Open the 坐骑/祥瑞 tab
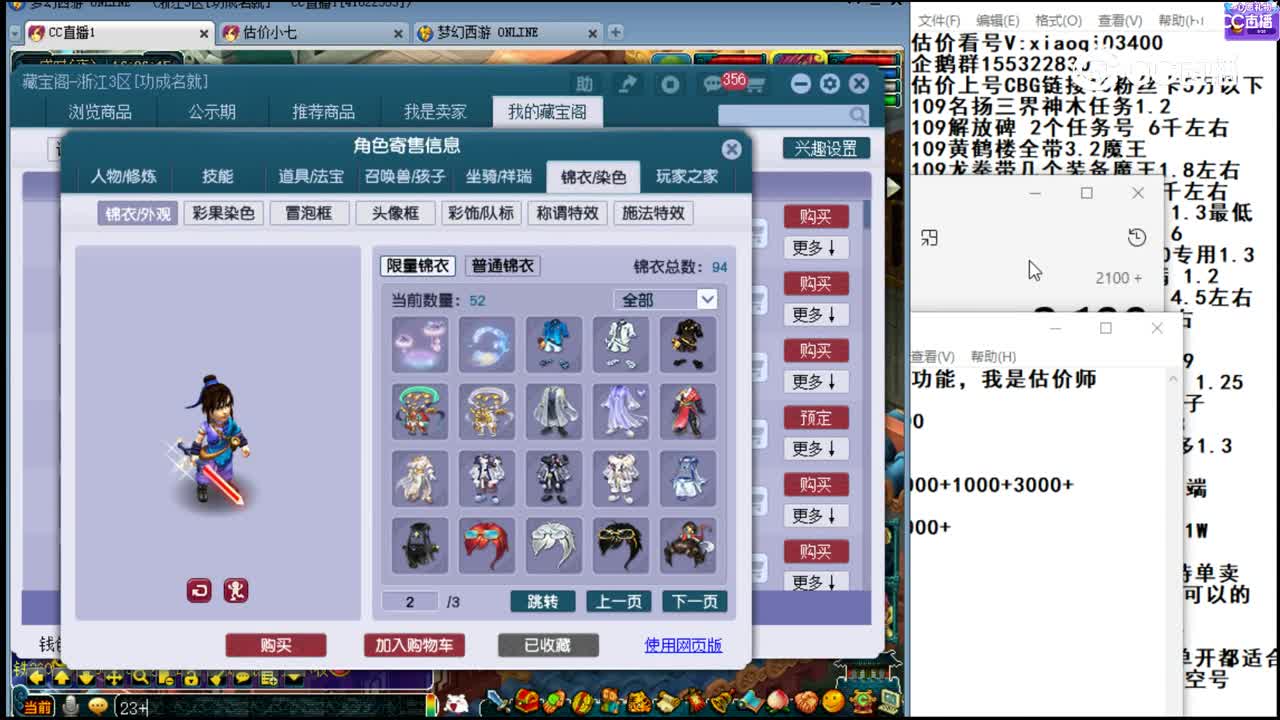 [499, 177]
